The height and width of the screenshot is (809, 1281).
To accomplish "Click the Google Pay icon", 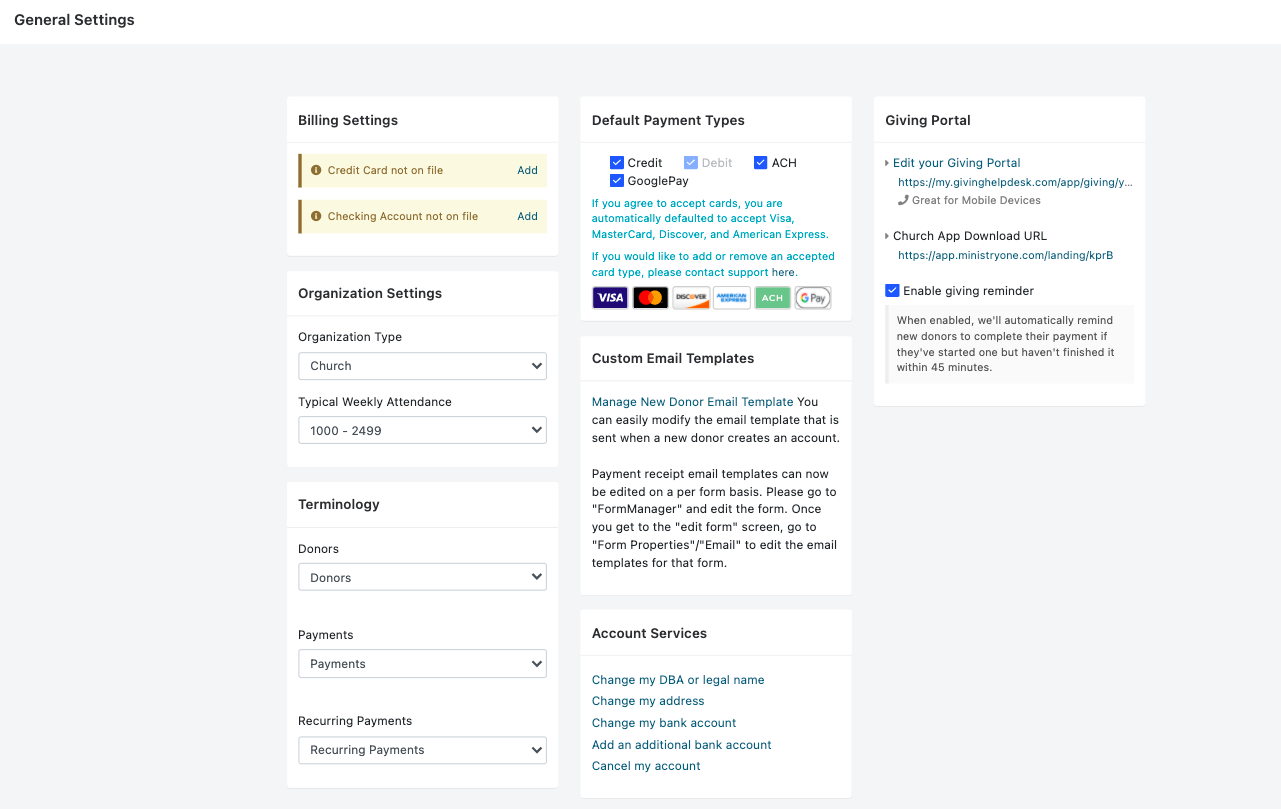I will point(813,298).
